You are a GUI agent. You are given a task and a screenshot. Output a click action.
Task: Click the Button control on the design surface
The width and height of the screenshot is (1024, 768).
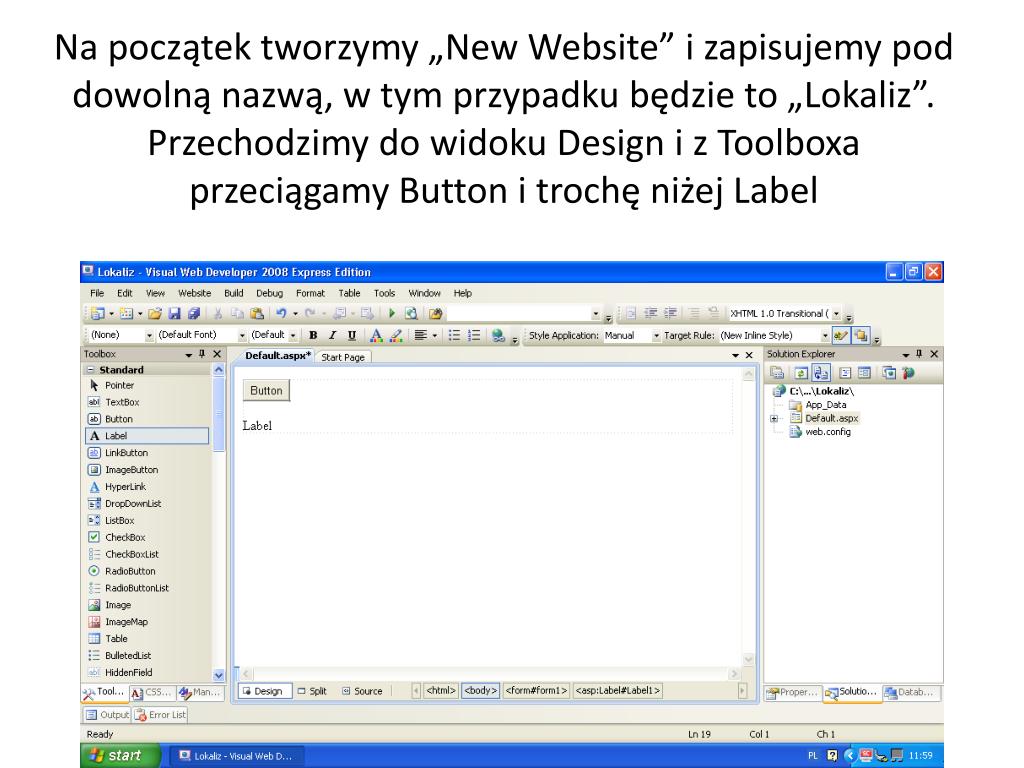(266, 391)
